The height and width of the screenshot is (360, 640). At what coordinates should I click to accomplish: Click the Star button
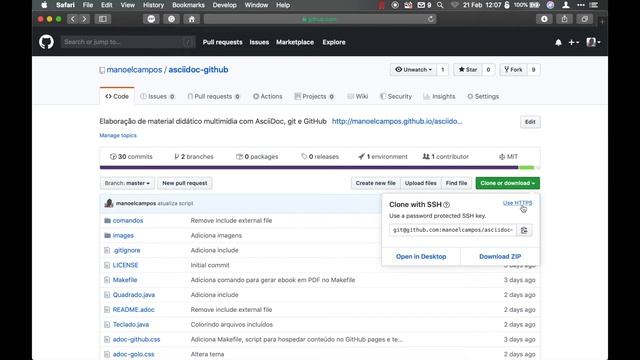468,70
